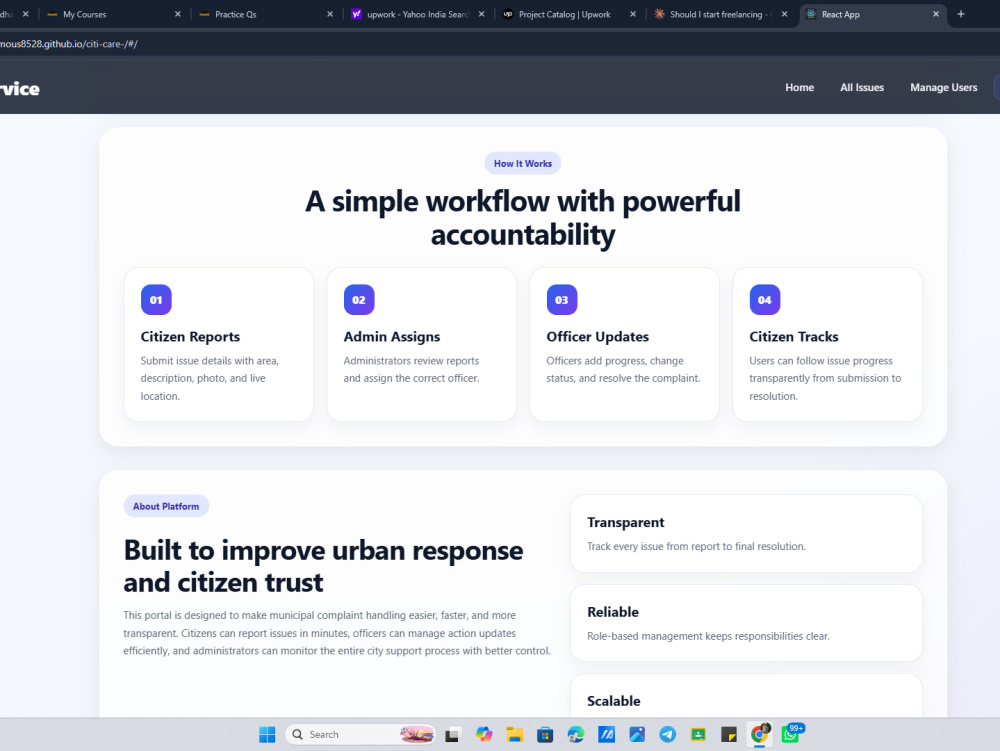1000x751 pixels.
Task: Click 'Officers add progress, change status' description
Action: (623, 370)
